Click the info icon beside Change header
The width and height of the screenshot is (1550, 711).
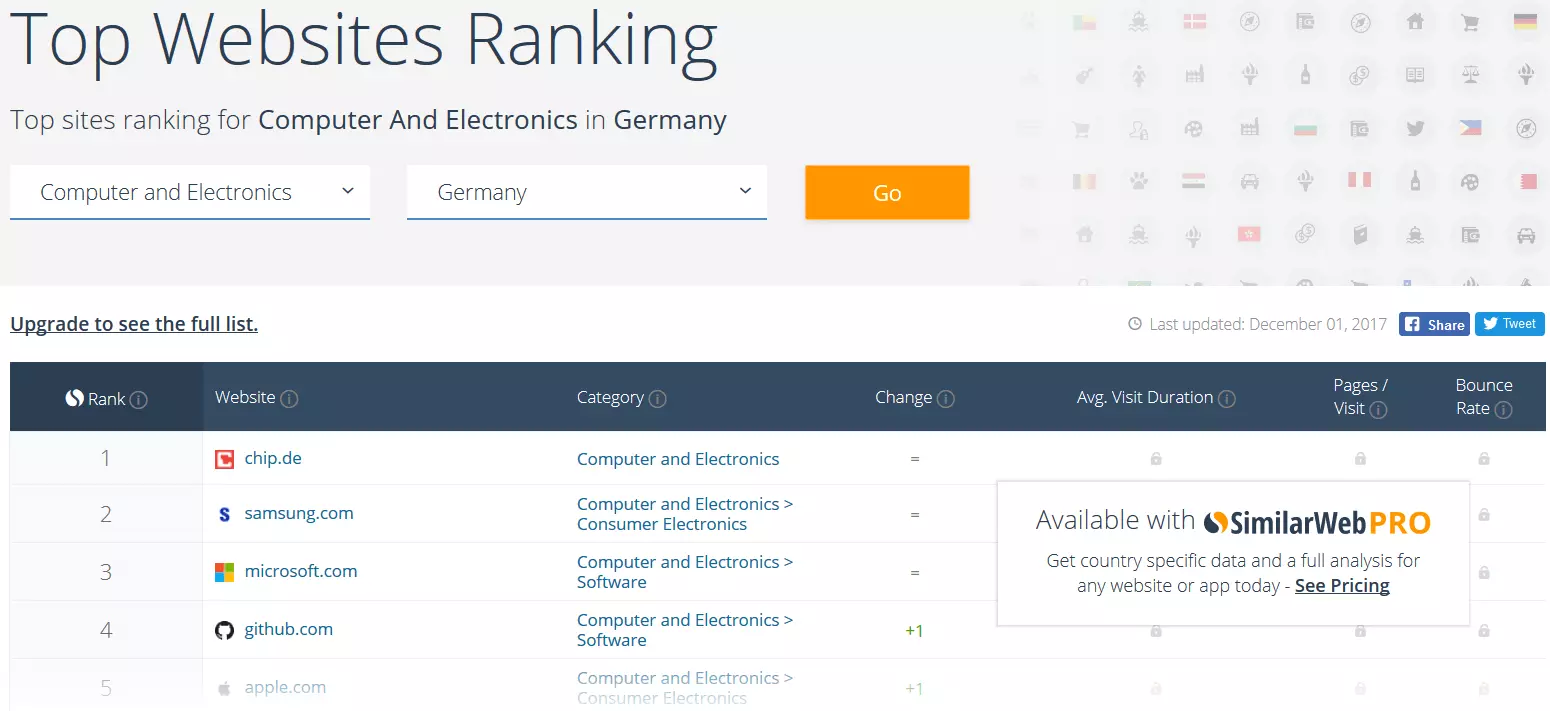point(945,399)
